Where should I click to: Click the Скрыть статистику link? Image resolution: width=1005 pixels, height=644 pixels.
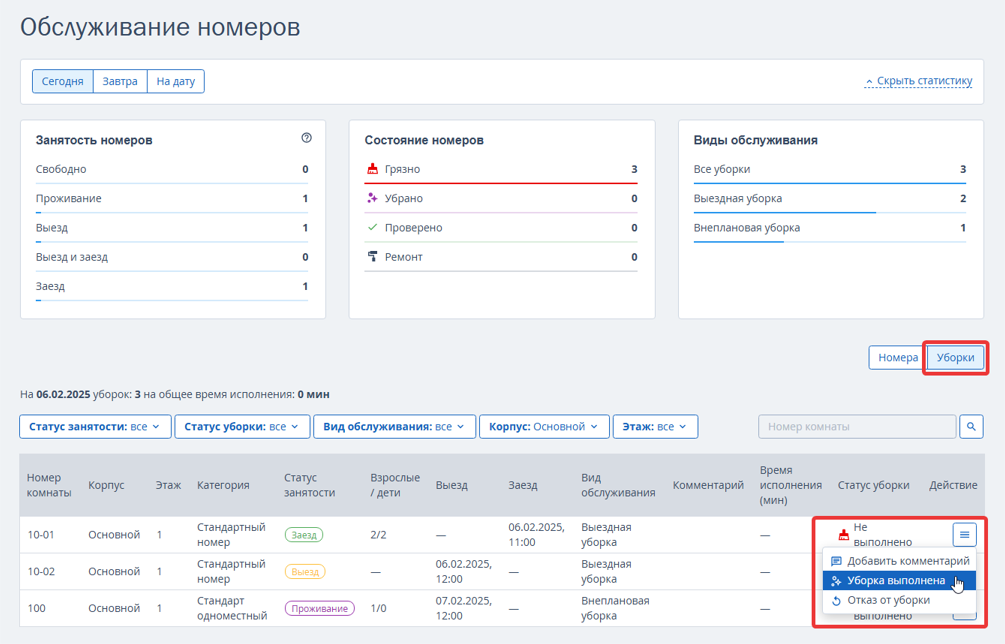click(x=918, y=81)
